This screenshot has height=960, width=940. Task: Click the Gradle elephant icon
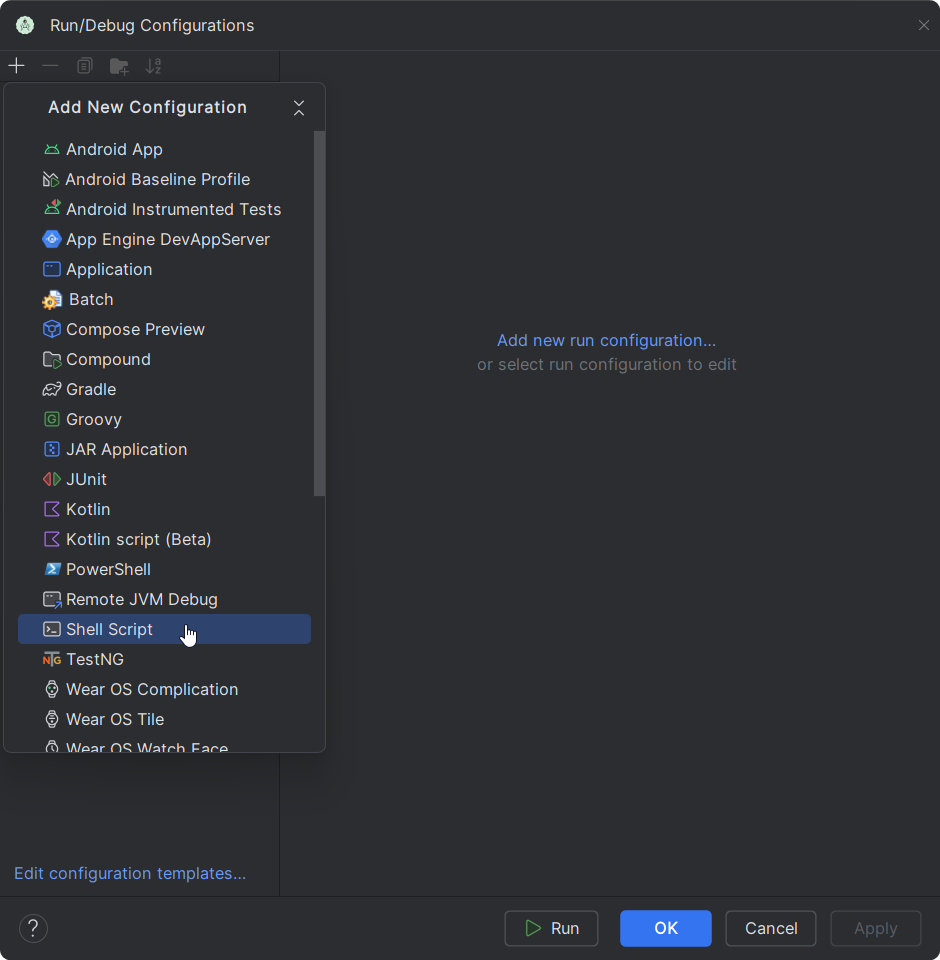coord(52,389)
